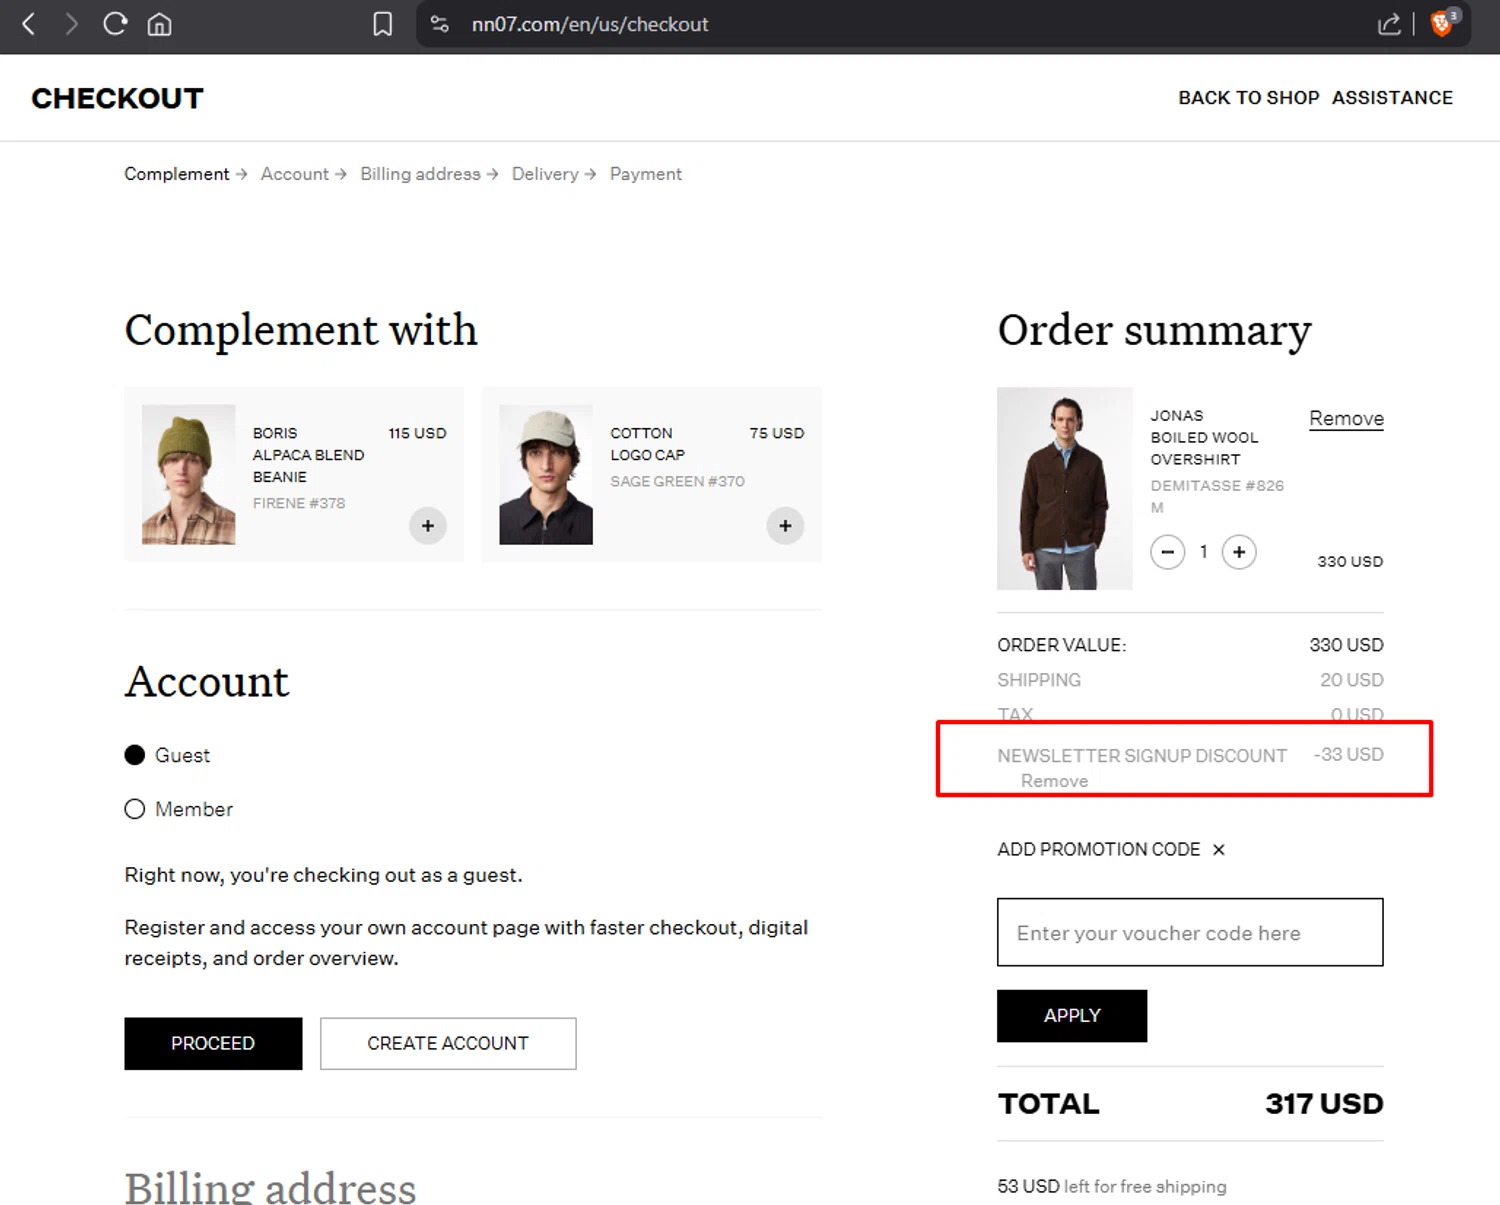Click the SAGE GREEN #370 color label

(677, 481)
